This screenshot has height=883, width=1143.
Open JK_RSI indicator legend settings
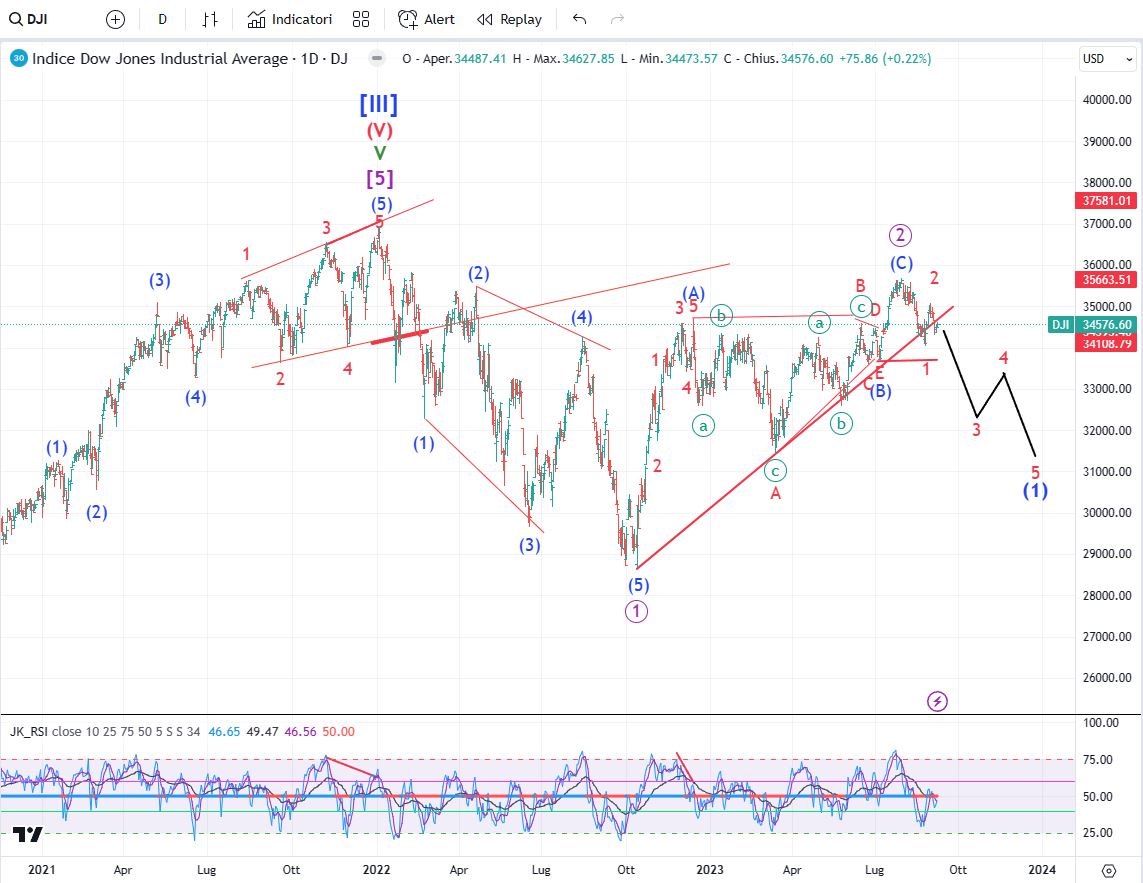click(29, 731)
